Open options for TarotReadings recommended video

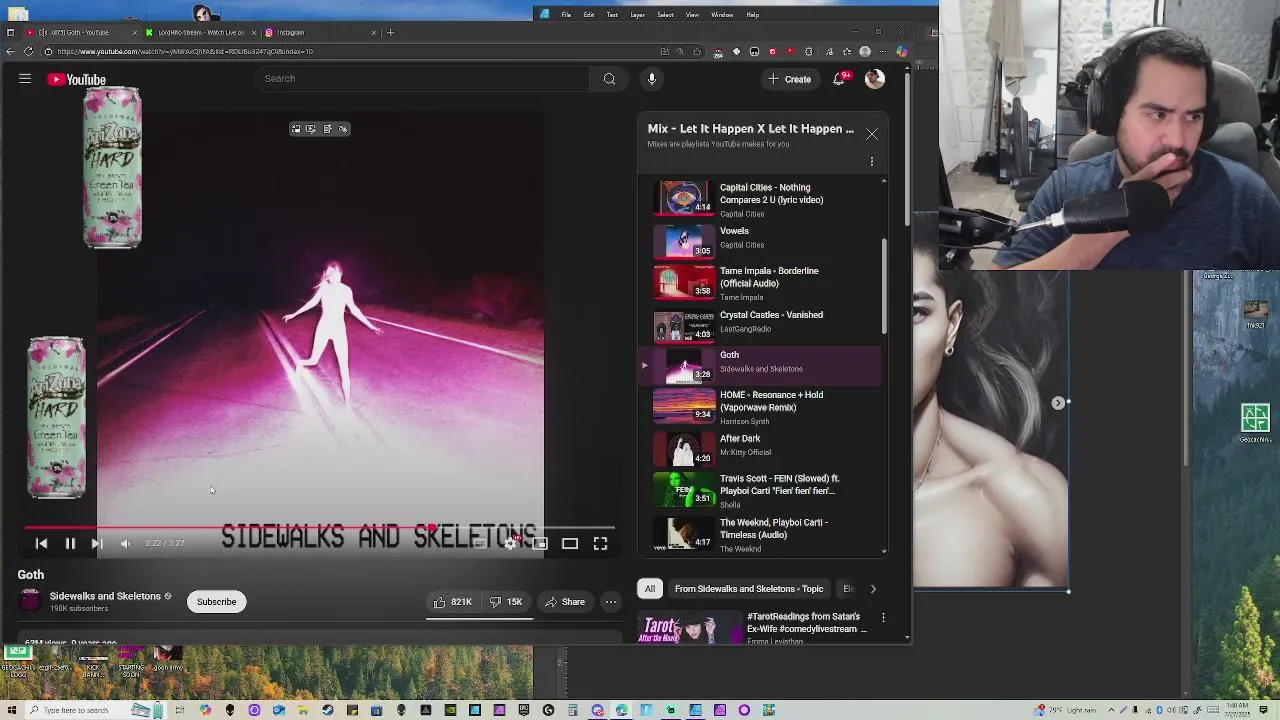[x=883, y=618]
